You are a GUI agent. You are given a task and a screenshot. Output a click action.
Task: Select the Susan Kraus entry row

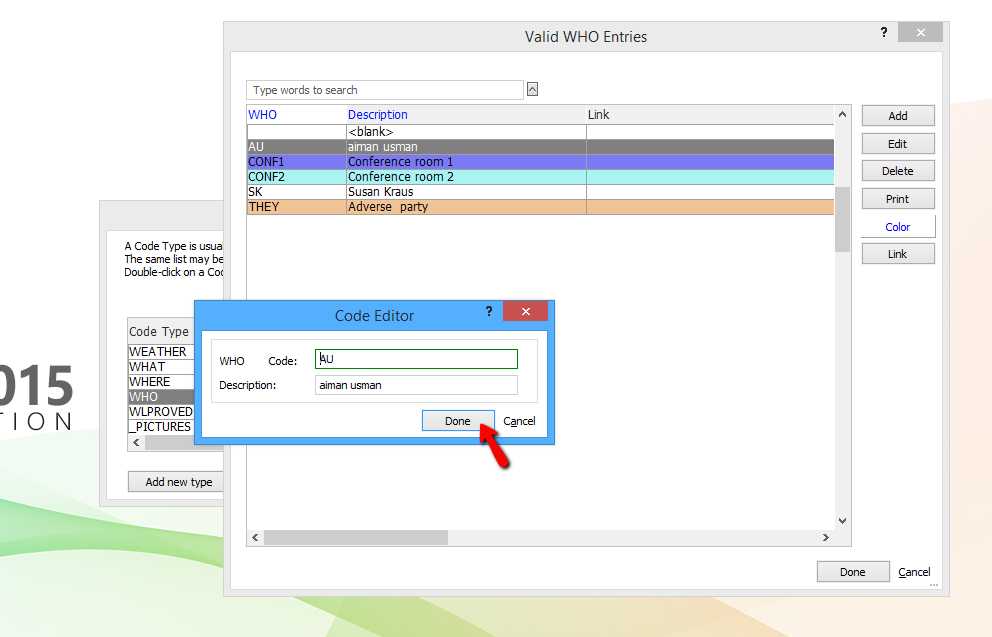[400, 191]
